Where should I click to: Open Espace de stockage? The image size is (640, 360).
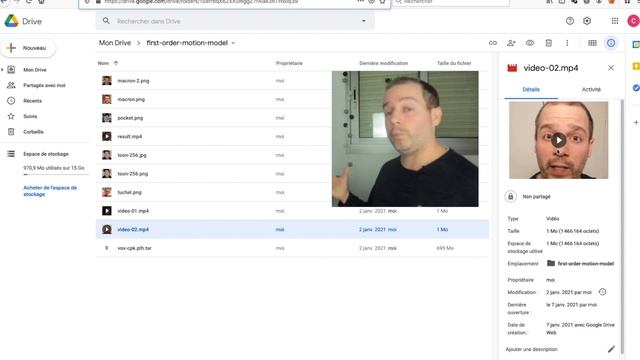click(x=46, y=154)
